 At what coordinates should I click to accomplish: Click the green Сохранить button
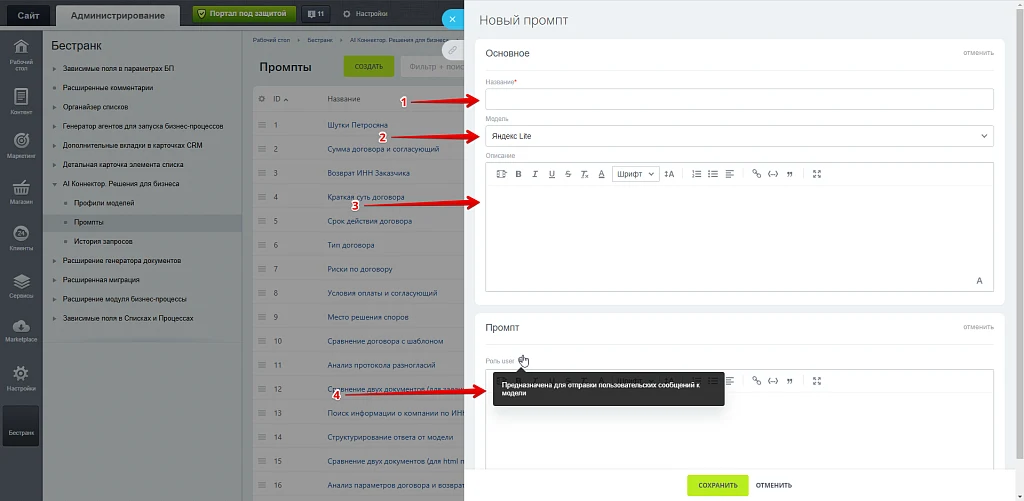(x=718, y=485)
